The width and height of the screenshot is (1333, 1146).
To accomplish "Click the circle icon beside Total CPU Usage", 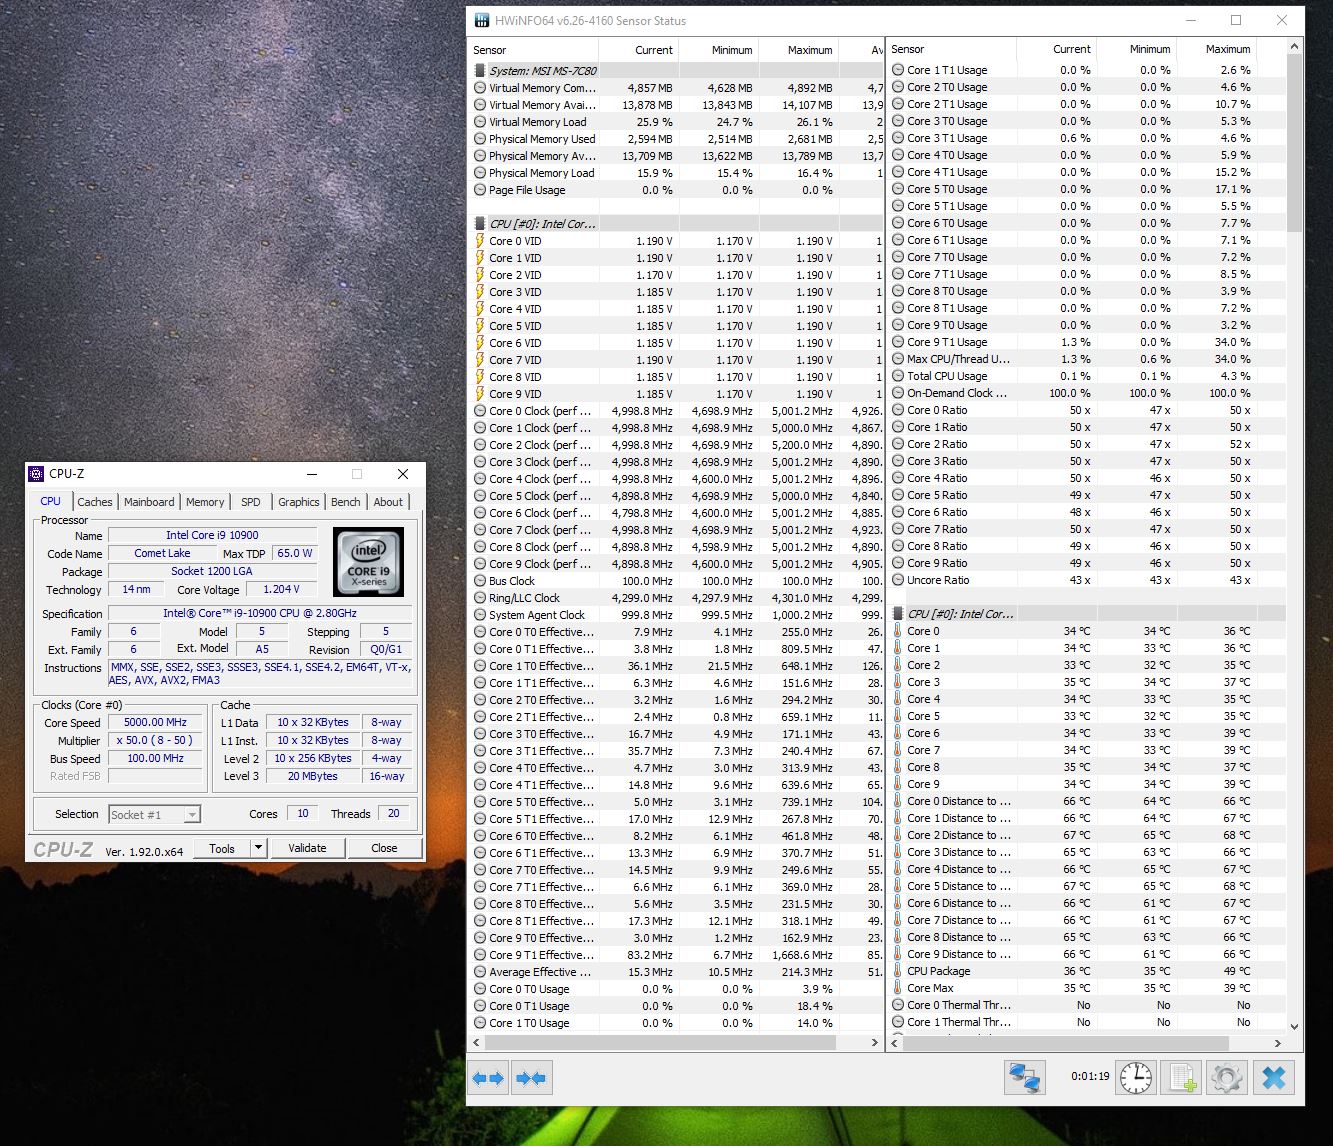I will point(897,376).
